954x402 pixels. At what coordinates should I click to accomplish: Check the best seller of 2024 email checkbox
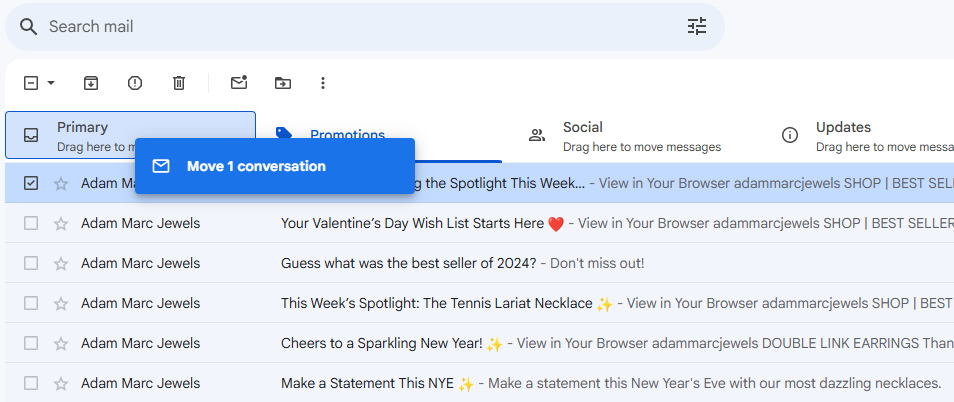coord(31,263)
